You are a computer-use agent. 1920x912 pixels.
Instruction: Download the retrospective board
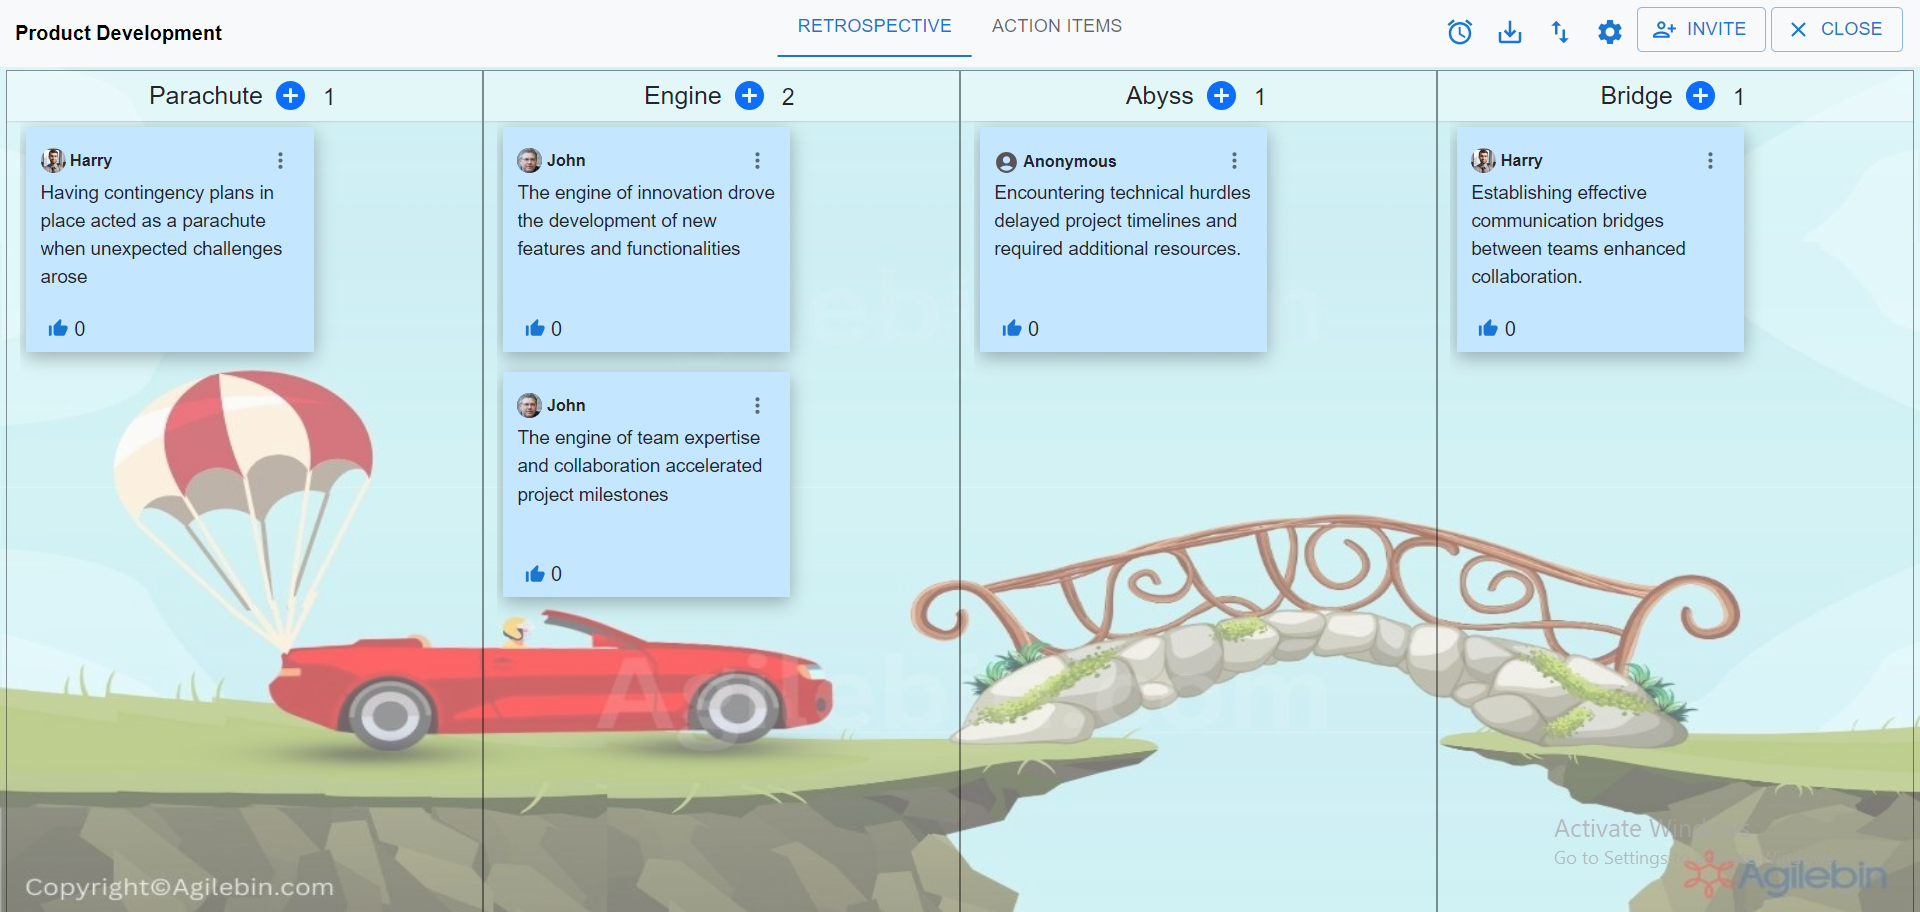click(x=1510, y=31)
